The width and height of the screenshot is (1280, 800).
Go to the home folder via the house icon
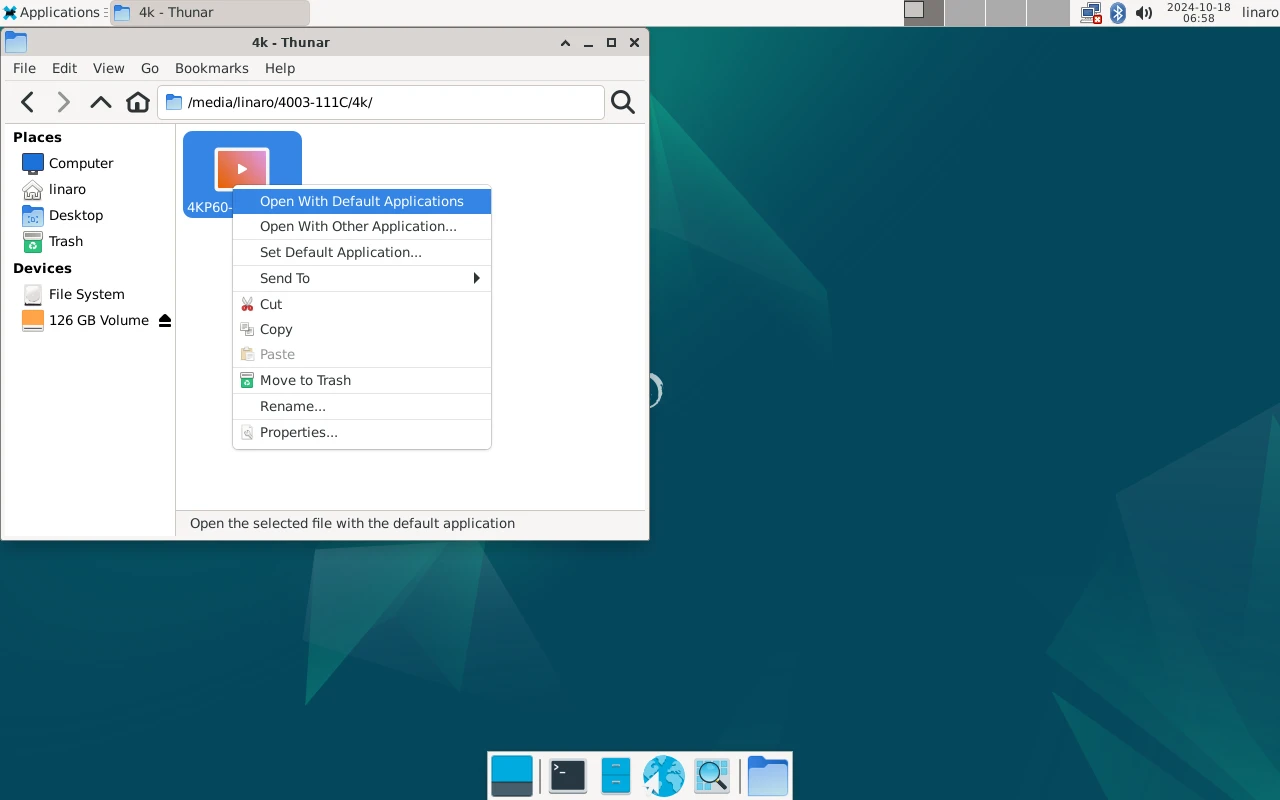(x=138, y=102)
